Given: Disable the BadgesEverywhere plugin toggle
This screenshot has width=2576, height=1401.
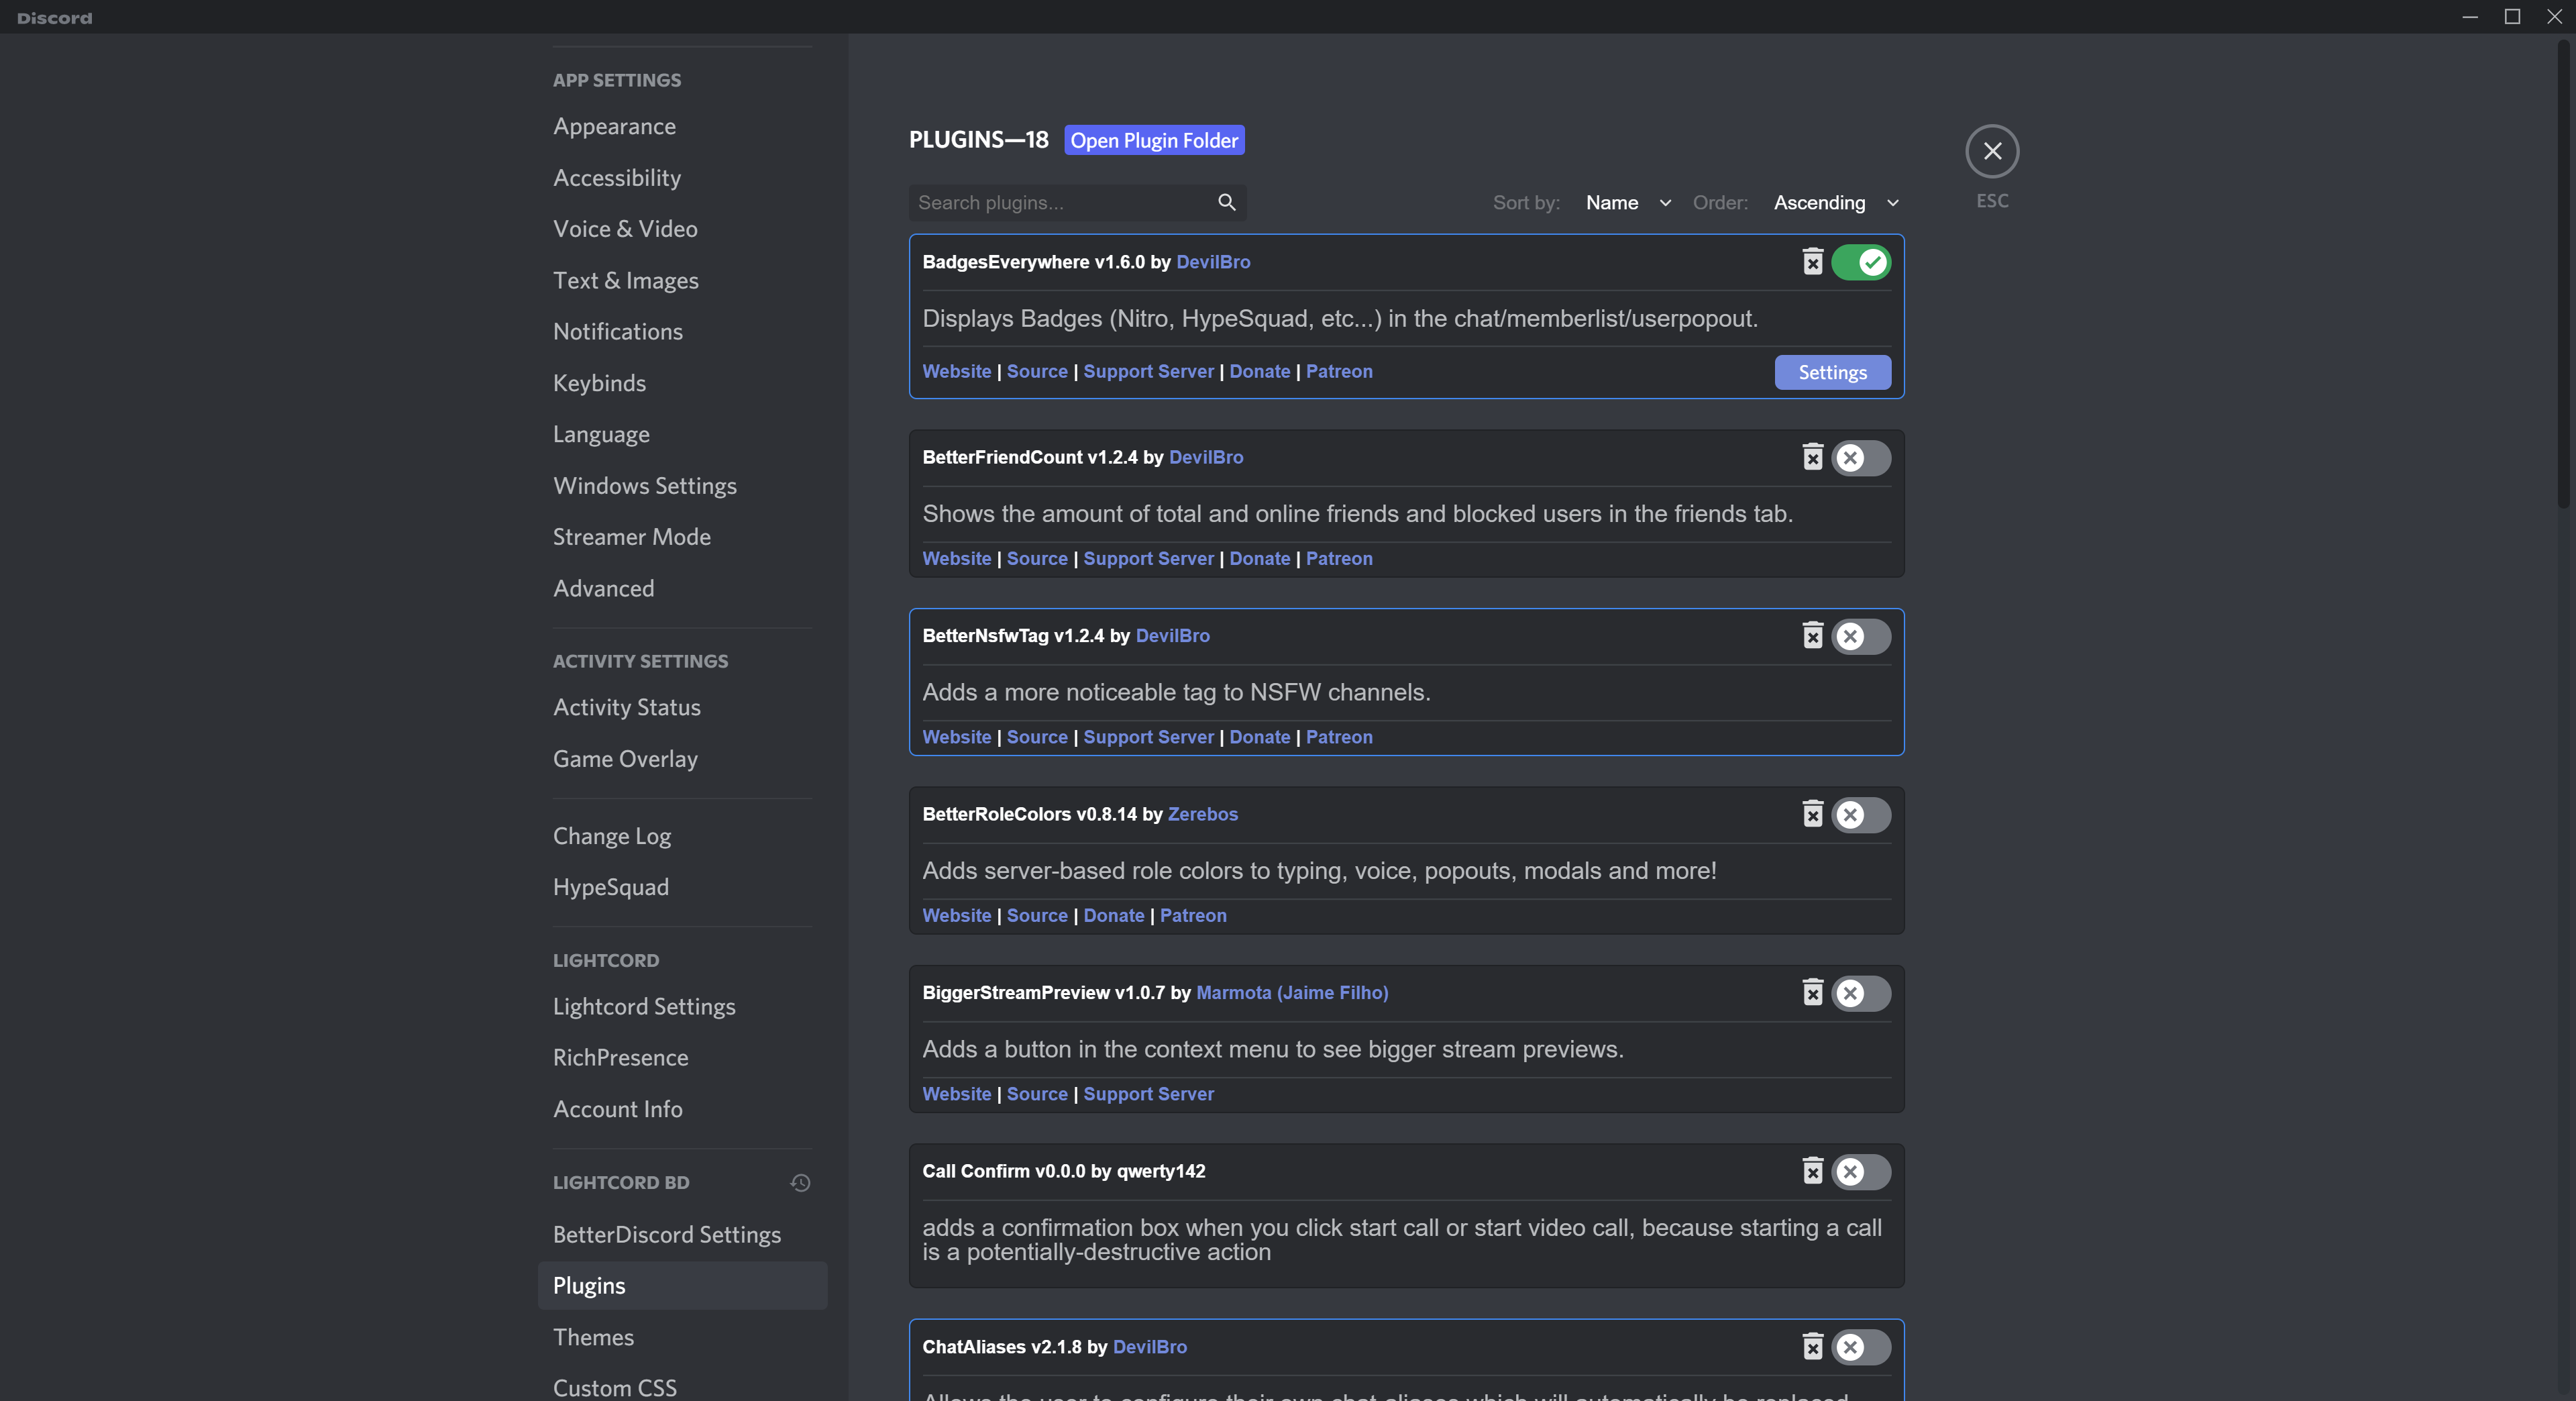Looking at the screenshot, I should pyautogui.click(x=1861, y=262).
